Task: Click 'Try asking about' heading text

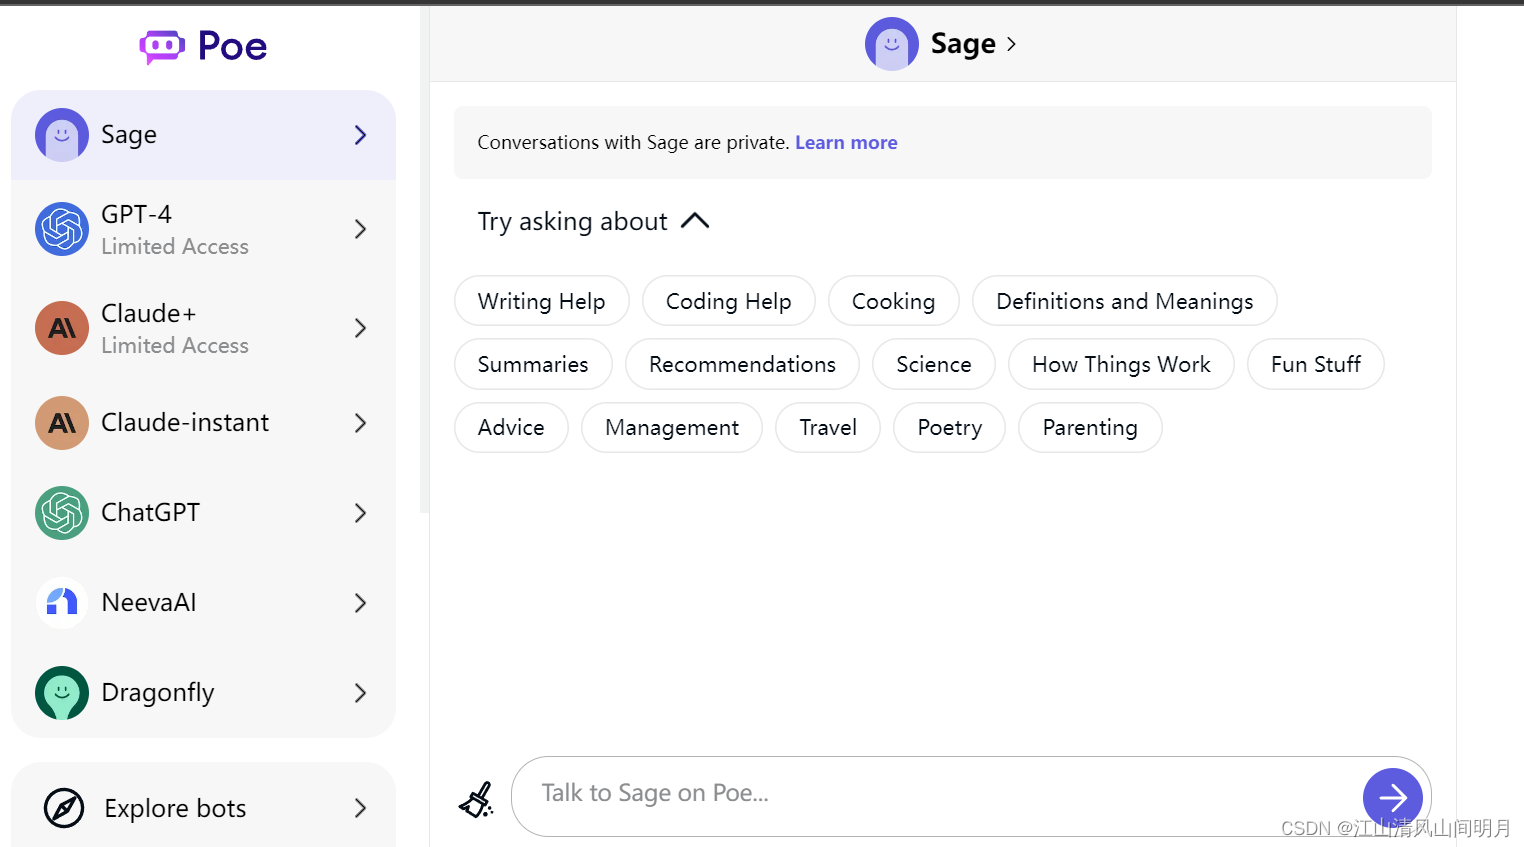Action: coord(572,221)
